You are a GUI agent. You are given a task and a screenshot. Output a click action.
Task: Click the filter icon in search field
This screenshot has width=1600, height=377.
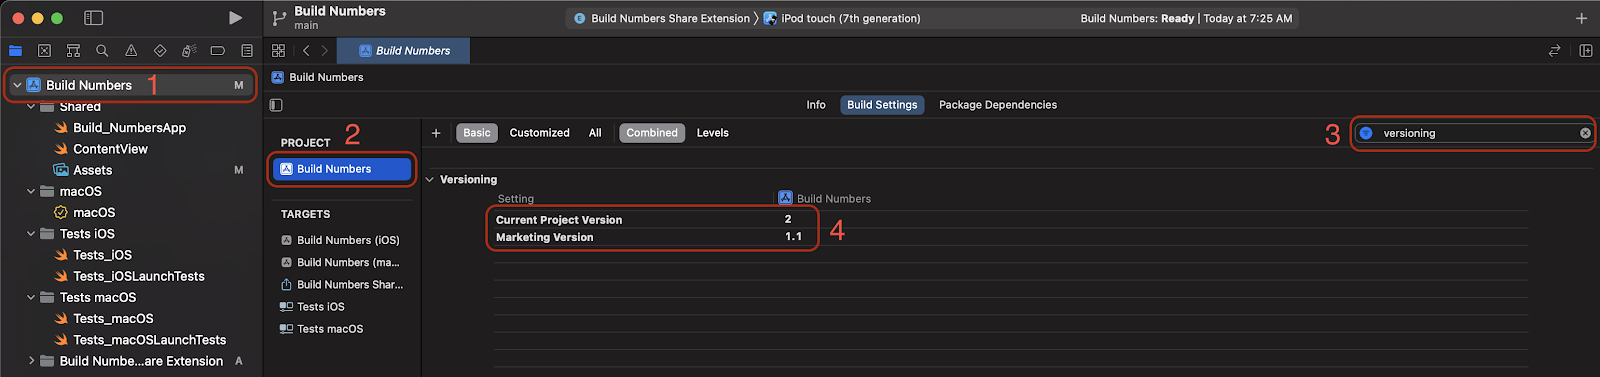pos(1366,133)
